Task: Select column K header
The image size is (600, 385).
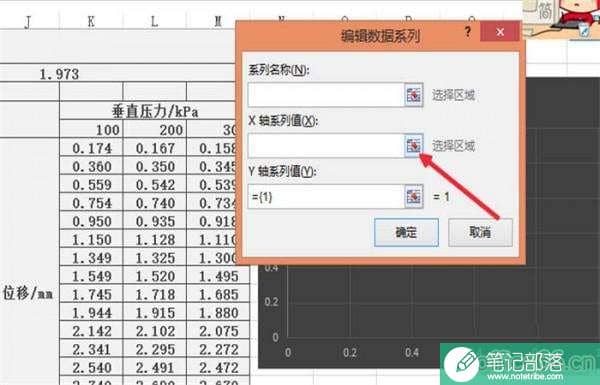Action: pyautogui.click(x=91, y=21)
